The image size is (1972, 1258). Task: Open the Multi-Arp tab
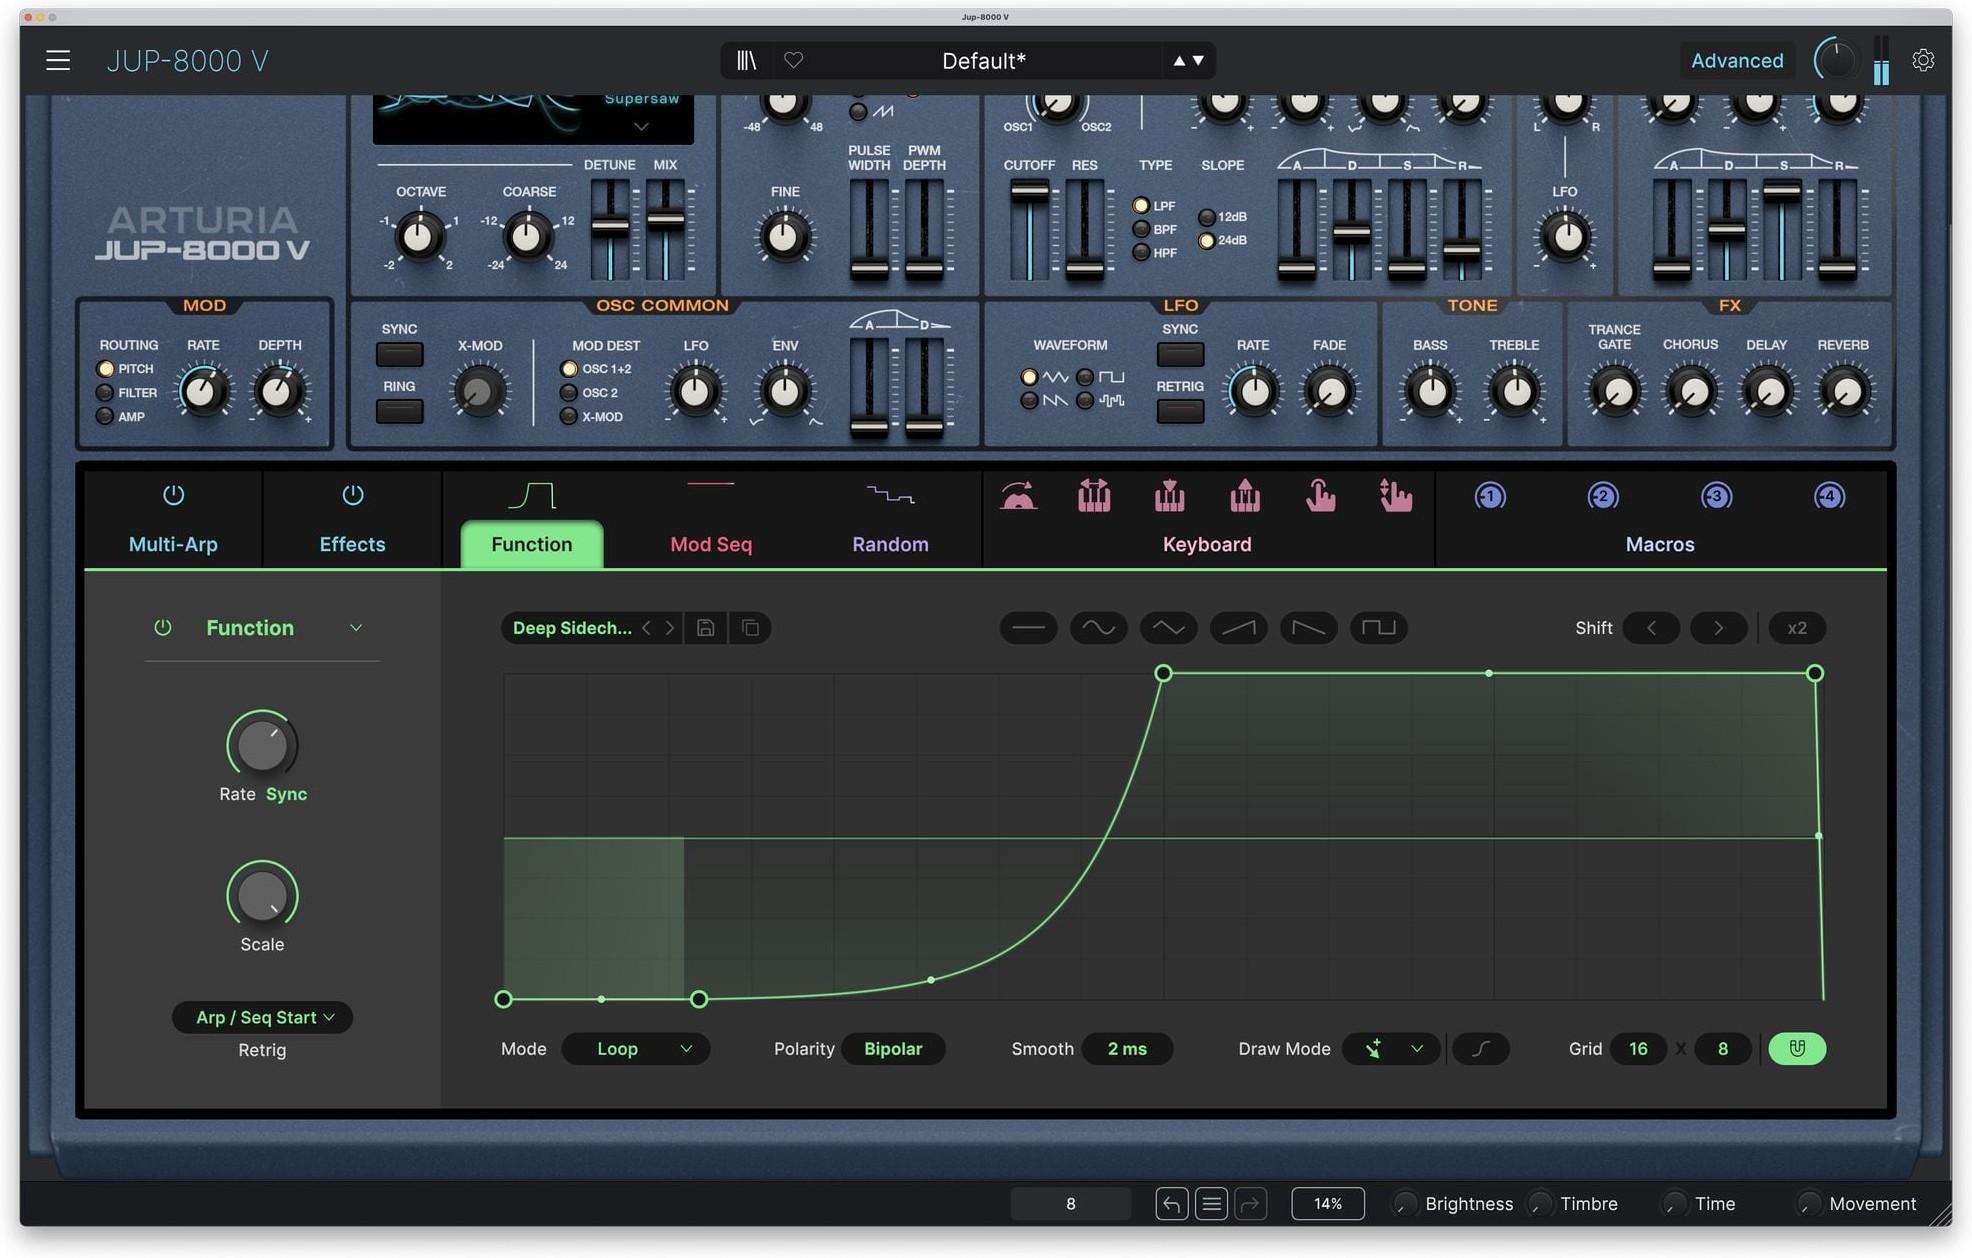pos(173,544)
